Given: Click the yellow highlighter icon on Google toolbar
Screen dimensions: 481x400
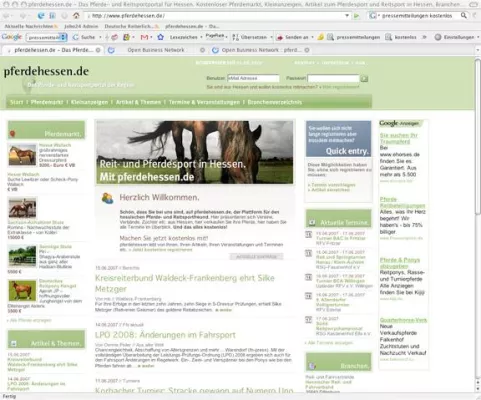Looking at the screenshot, I should point(320,37).
